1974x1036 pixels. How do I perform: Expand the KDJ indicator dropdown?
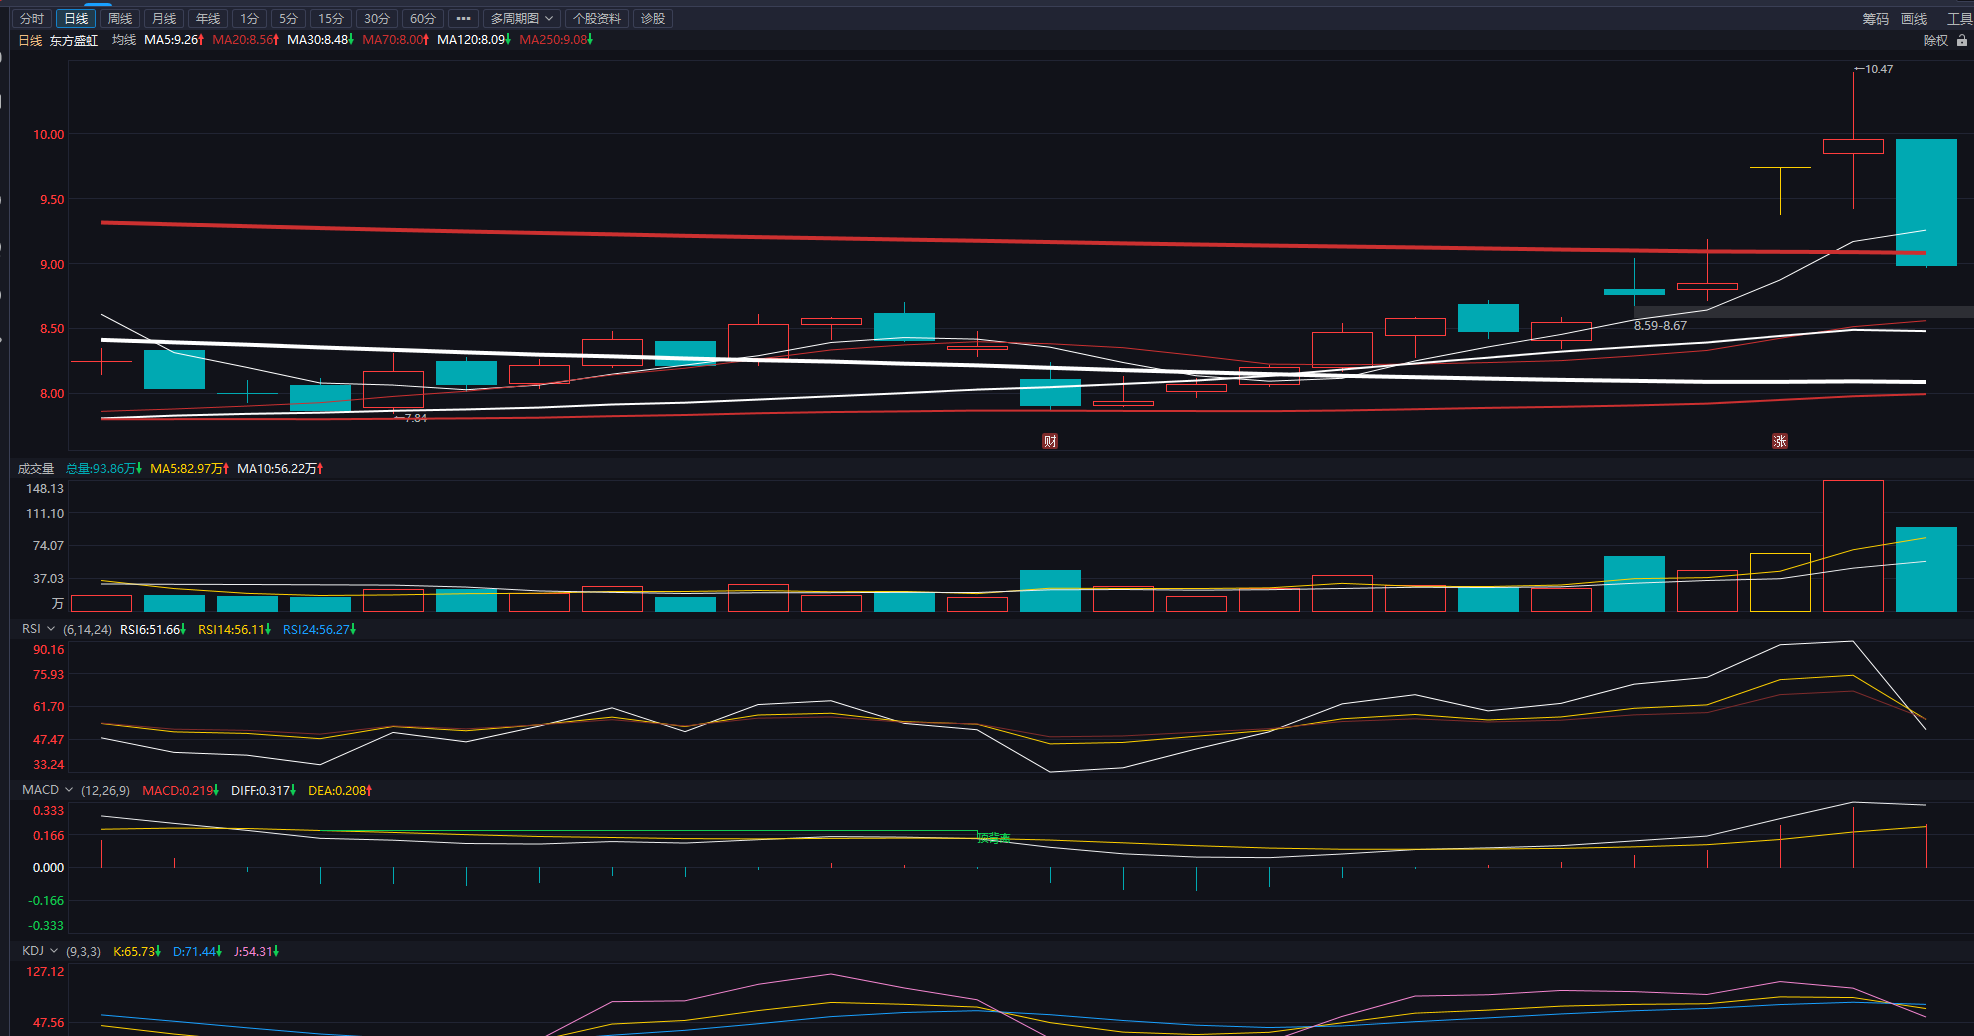point(40,951)
